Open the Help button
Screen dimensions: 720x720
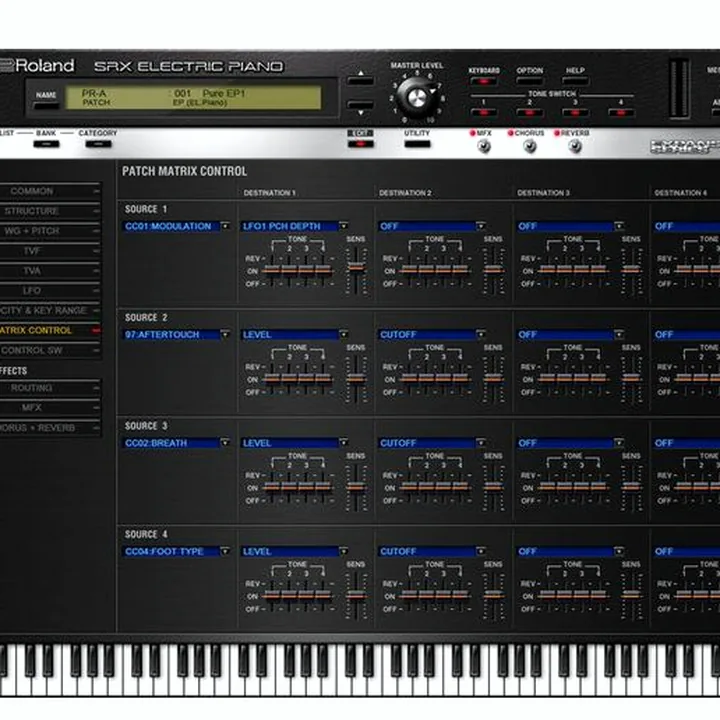(575, 81)
